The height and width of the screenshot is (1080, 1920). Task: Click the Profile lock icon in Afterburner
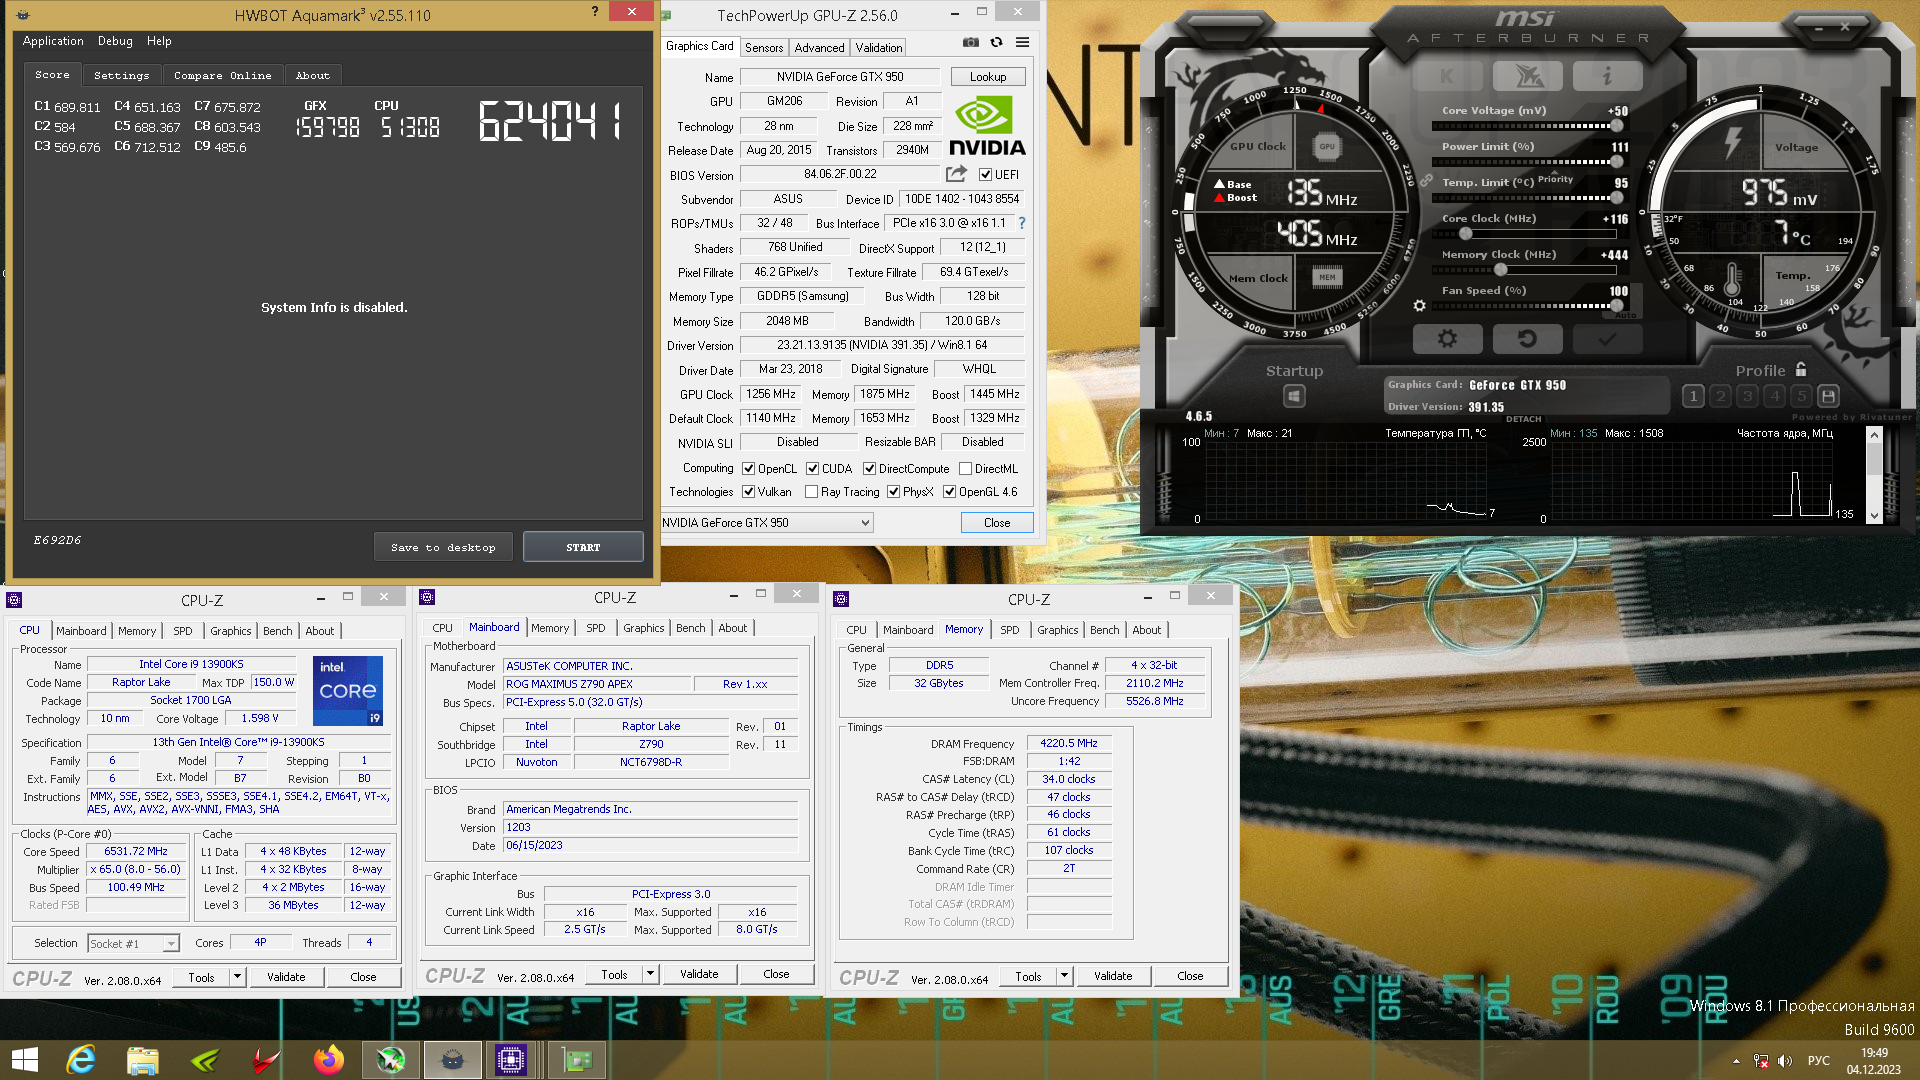click(1801, 369)
